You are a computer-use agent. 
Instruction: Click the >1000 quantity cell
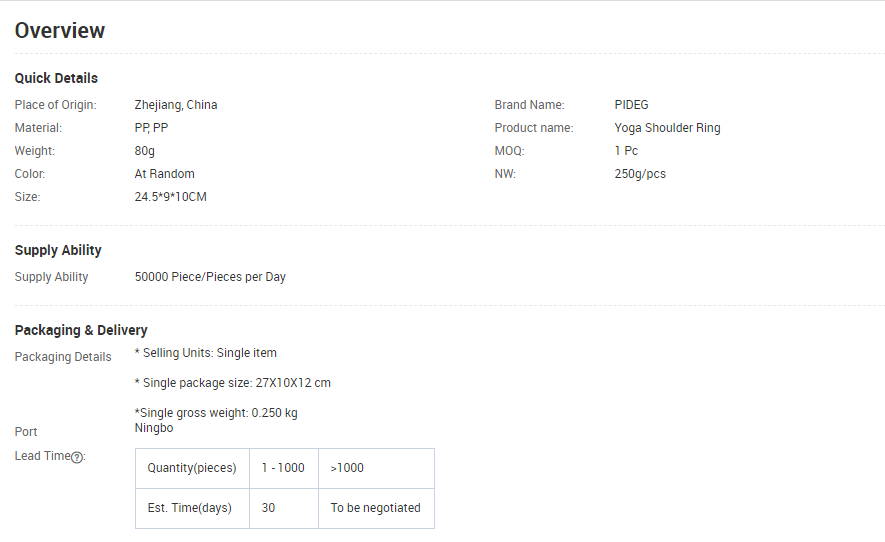tap(347, 468)
